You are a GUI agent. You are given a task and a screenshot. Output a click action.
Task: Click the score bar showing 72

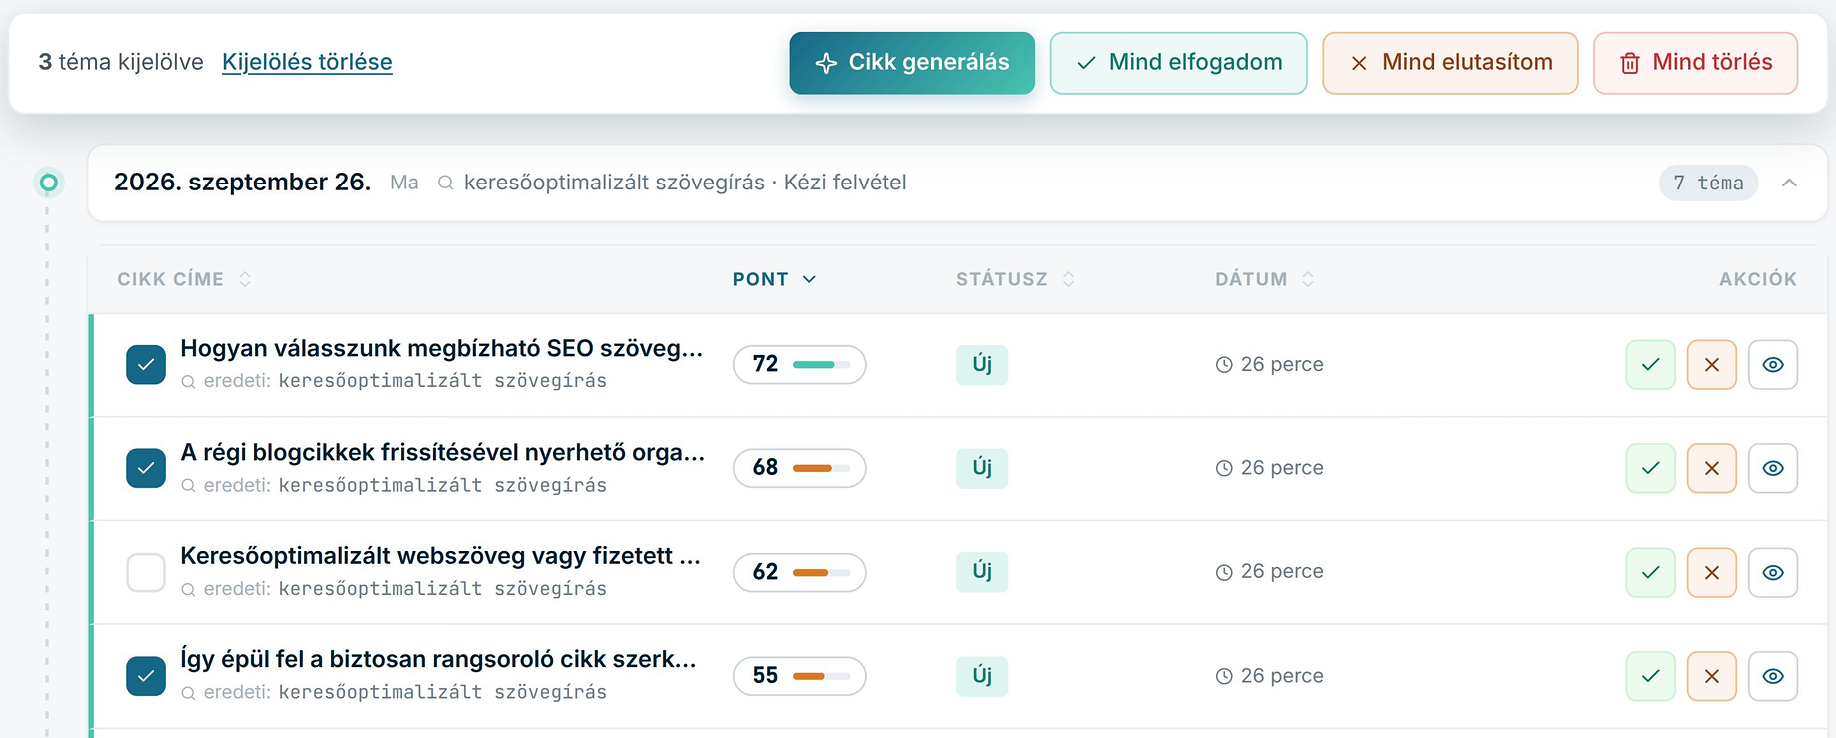point(821,365)
